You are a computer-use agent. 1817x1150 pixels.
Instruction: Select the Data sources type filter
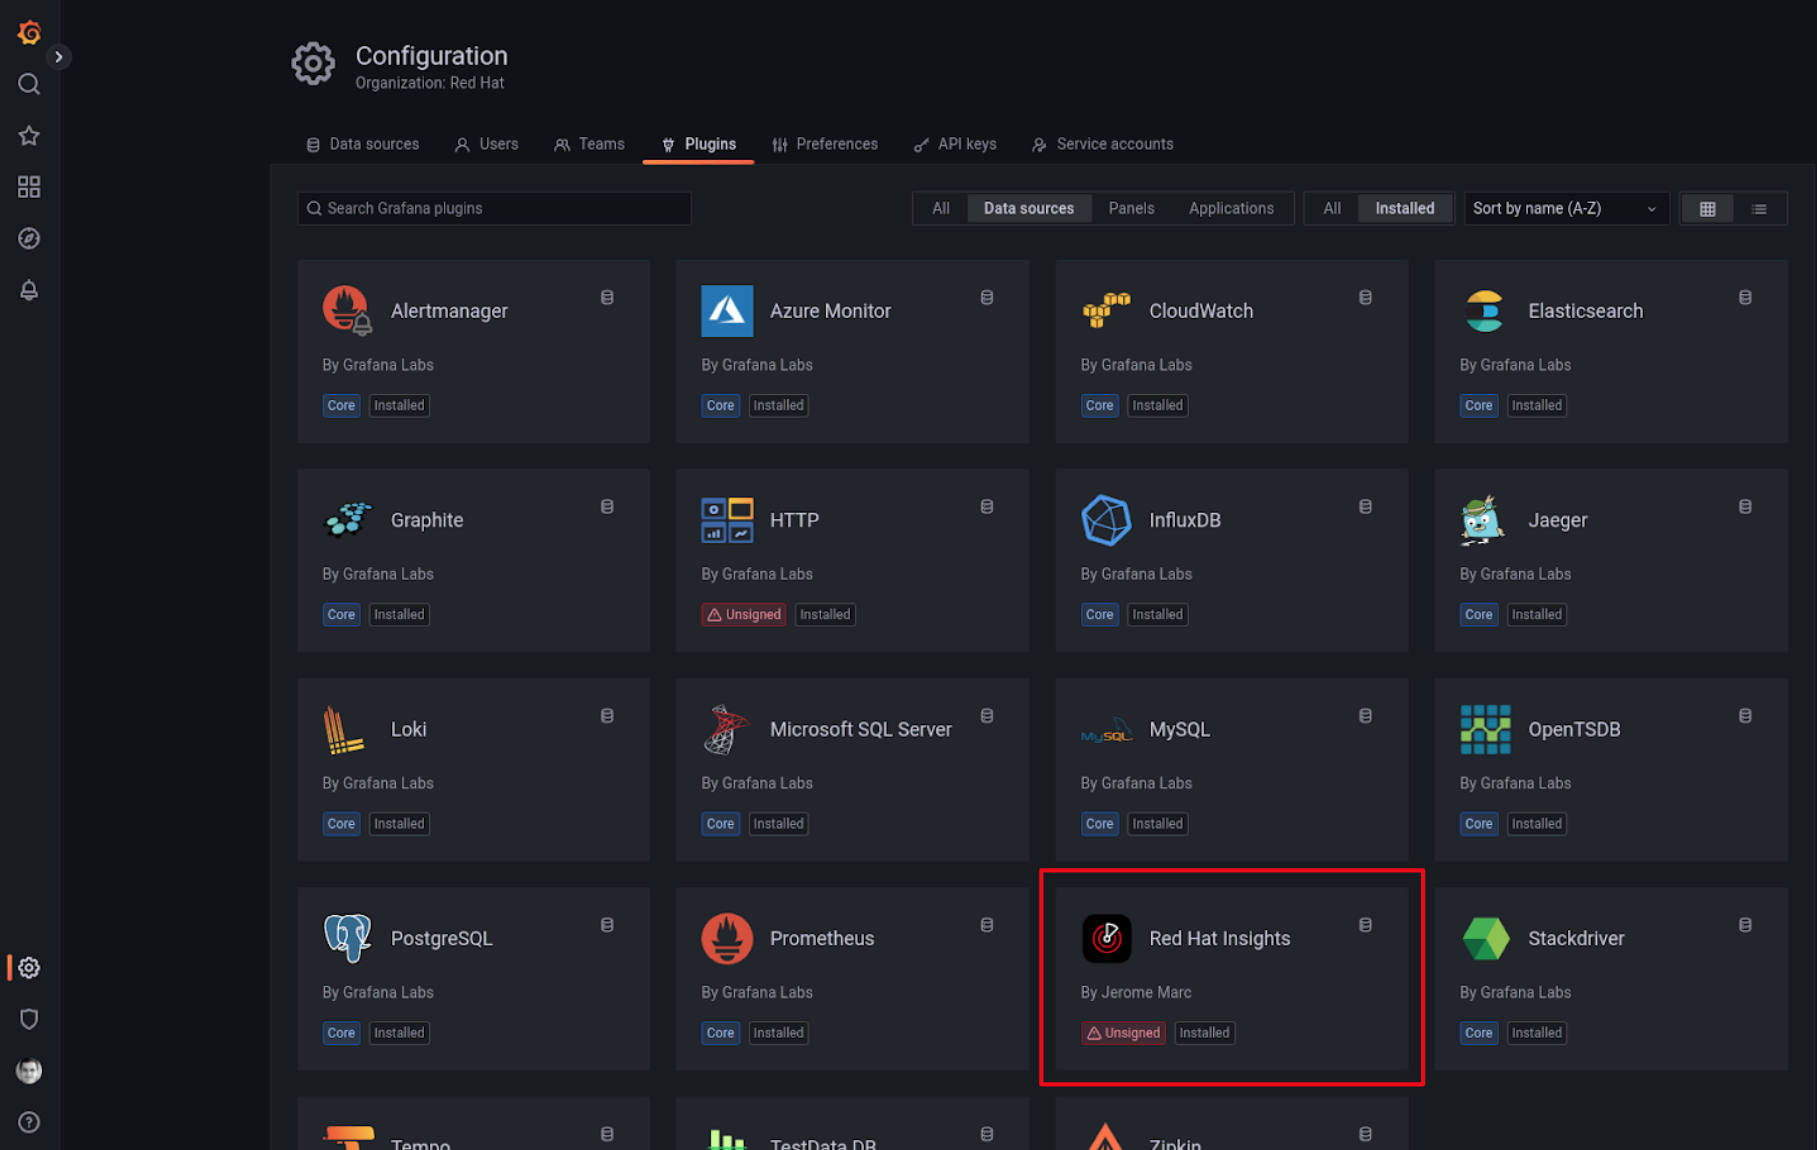pyautogui.click(x=1029, y=208)
